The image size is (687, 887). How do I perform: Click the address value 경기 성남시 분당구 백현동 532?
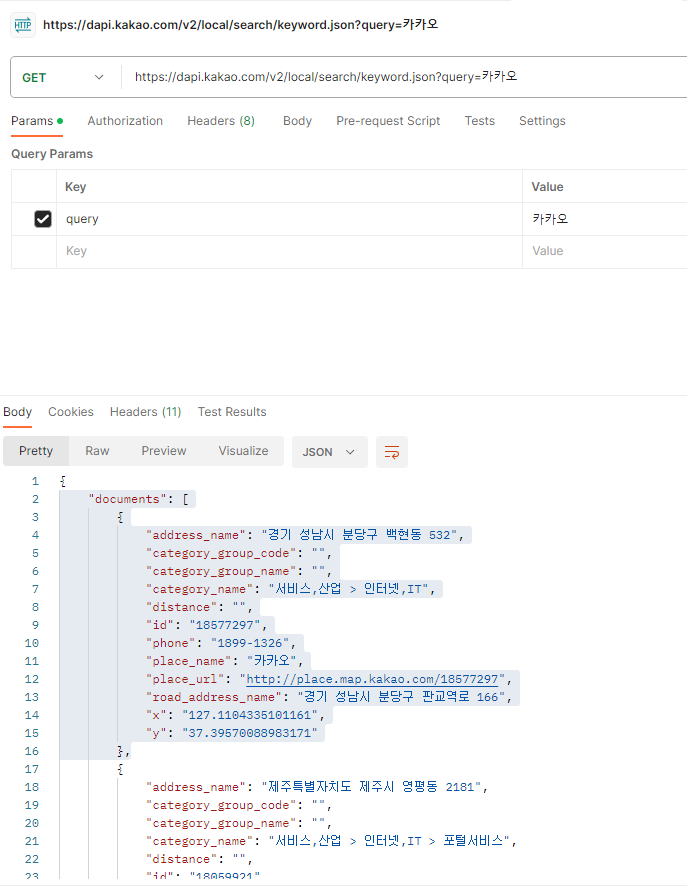[359, 535]
